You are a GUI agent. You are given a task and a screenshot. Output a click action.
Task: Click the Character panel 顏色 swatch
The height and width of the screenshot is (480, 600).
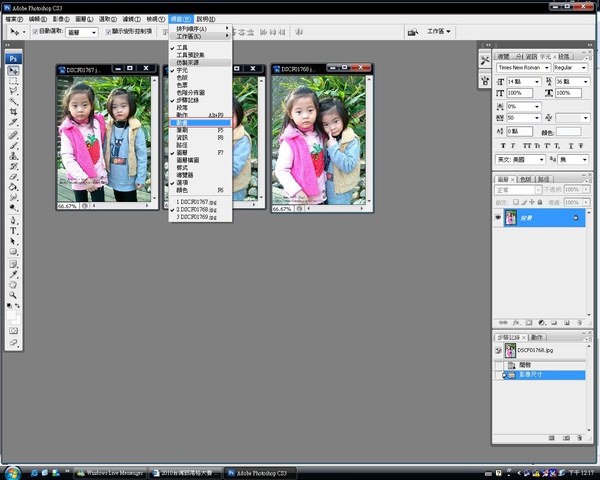(x=568, y=132)
